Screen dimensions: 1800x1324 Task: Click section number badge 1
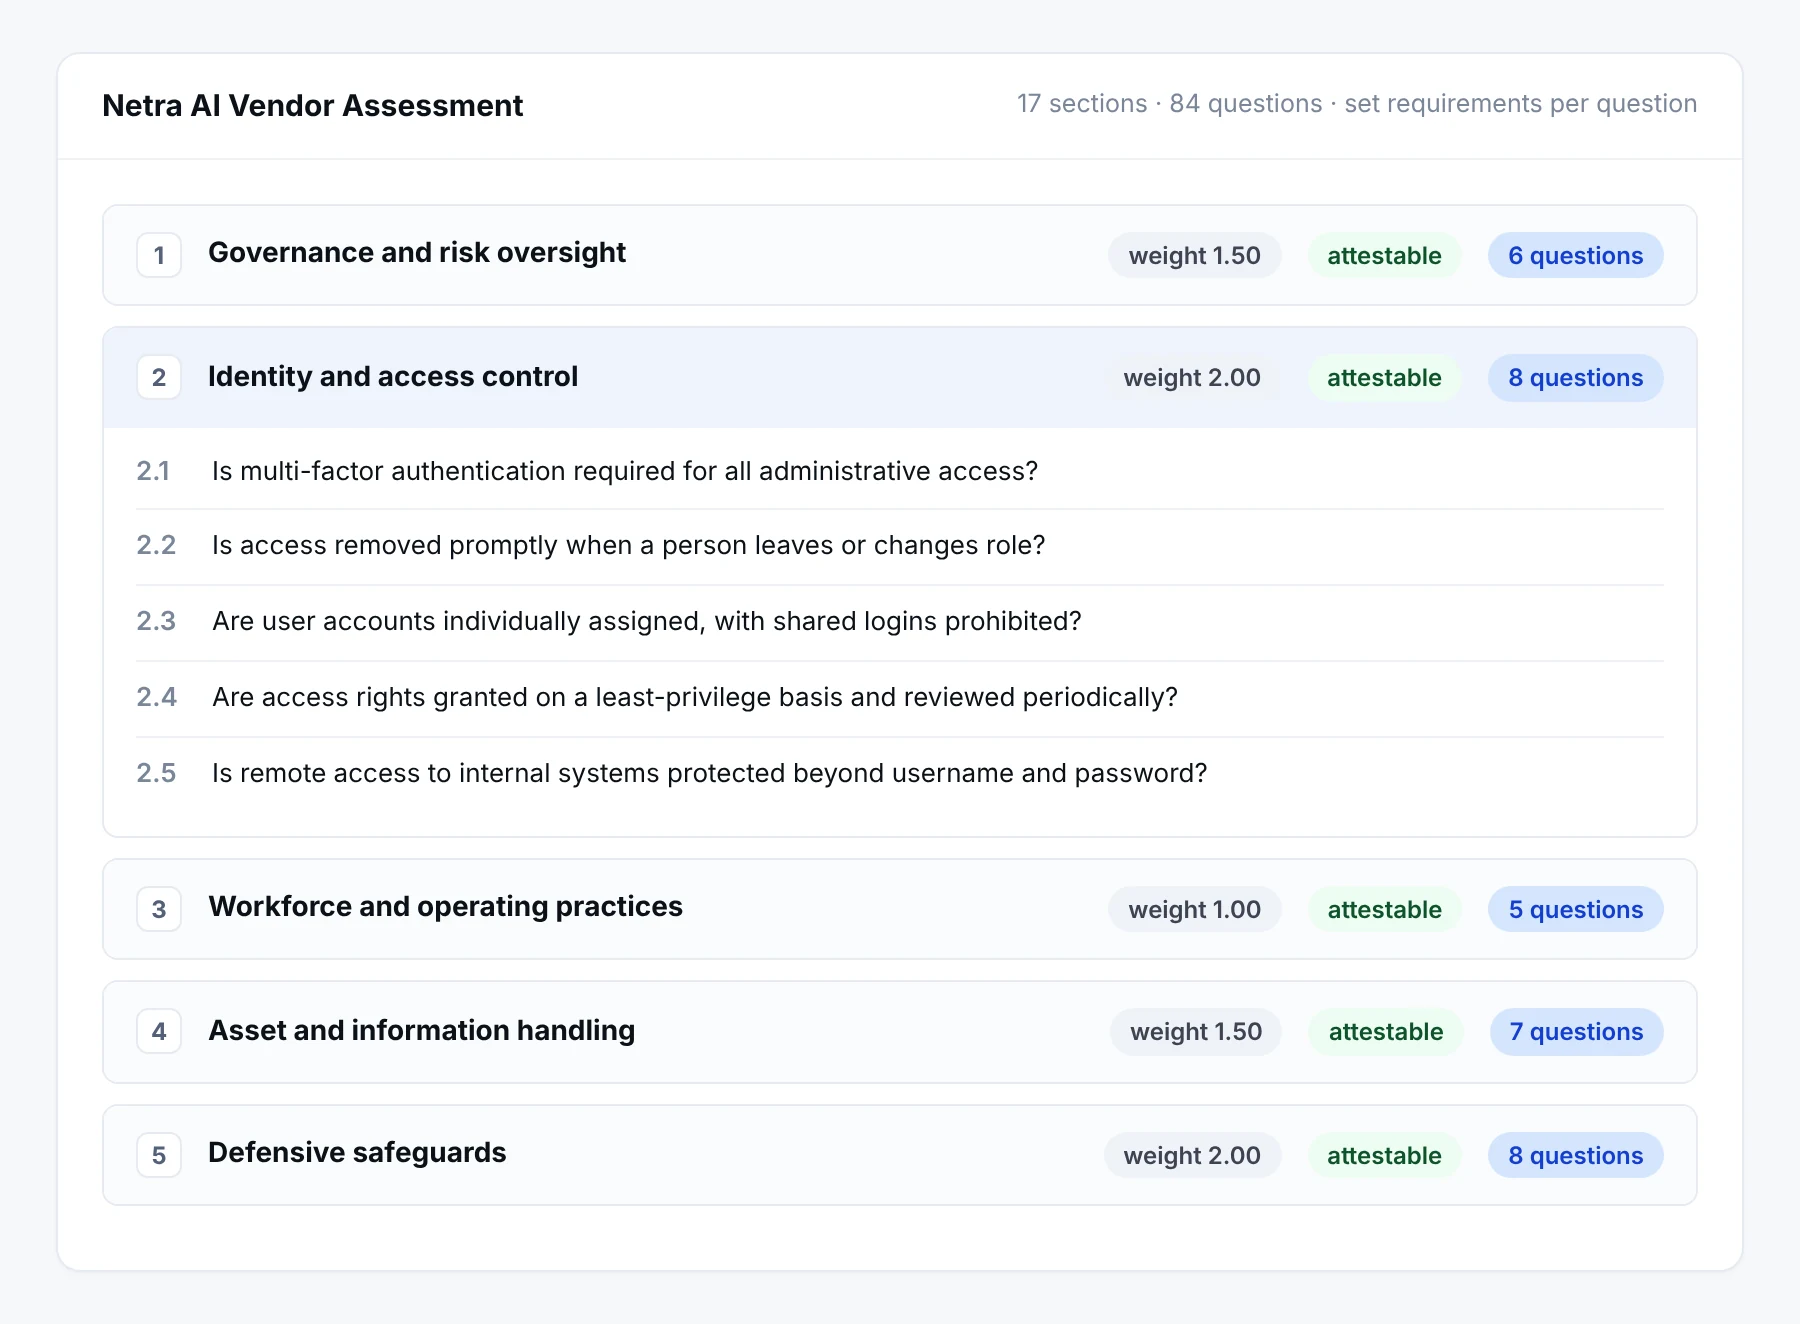[159, 255]
